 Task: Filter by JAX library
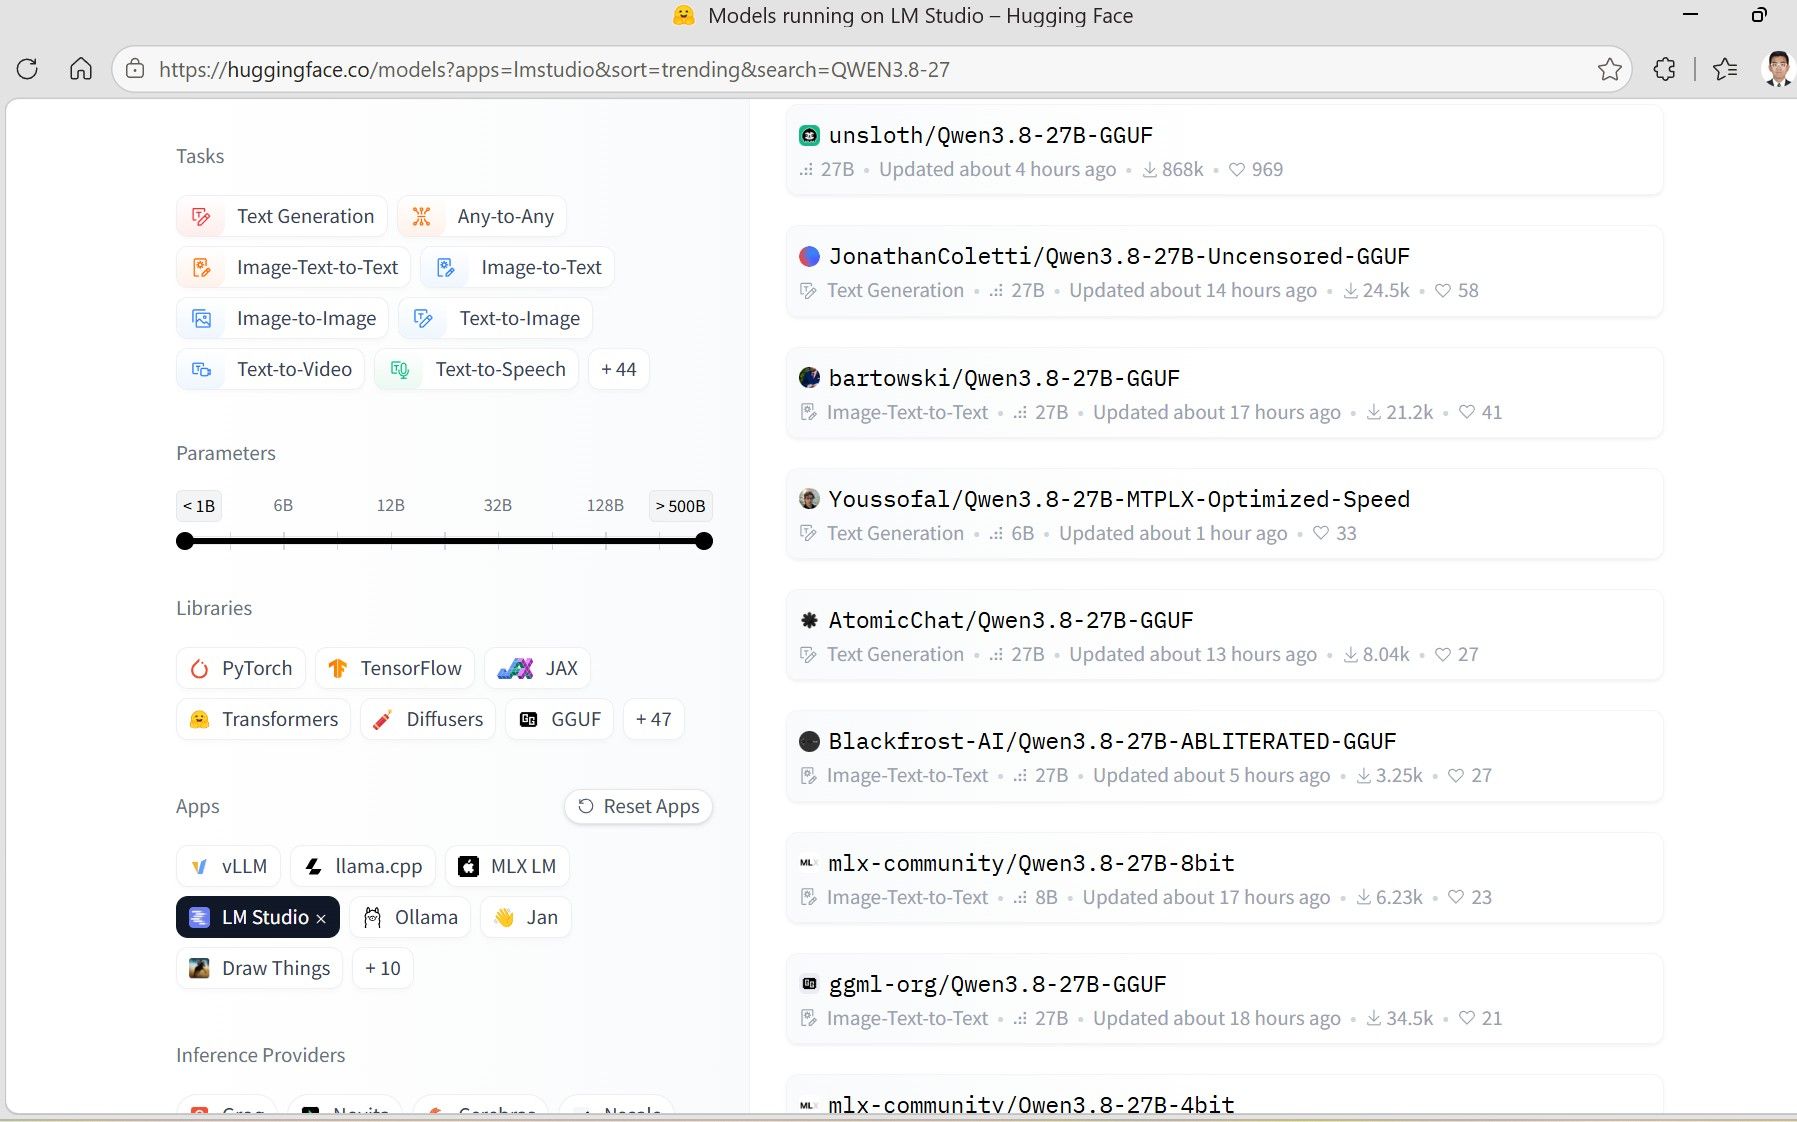click(538, 668)
